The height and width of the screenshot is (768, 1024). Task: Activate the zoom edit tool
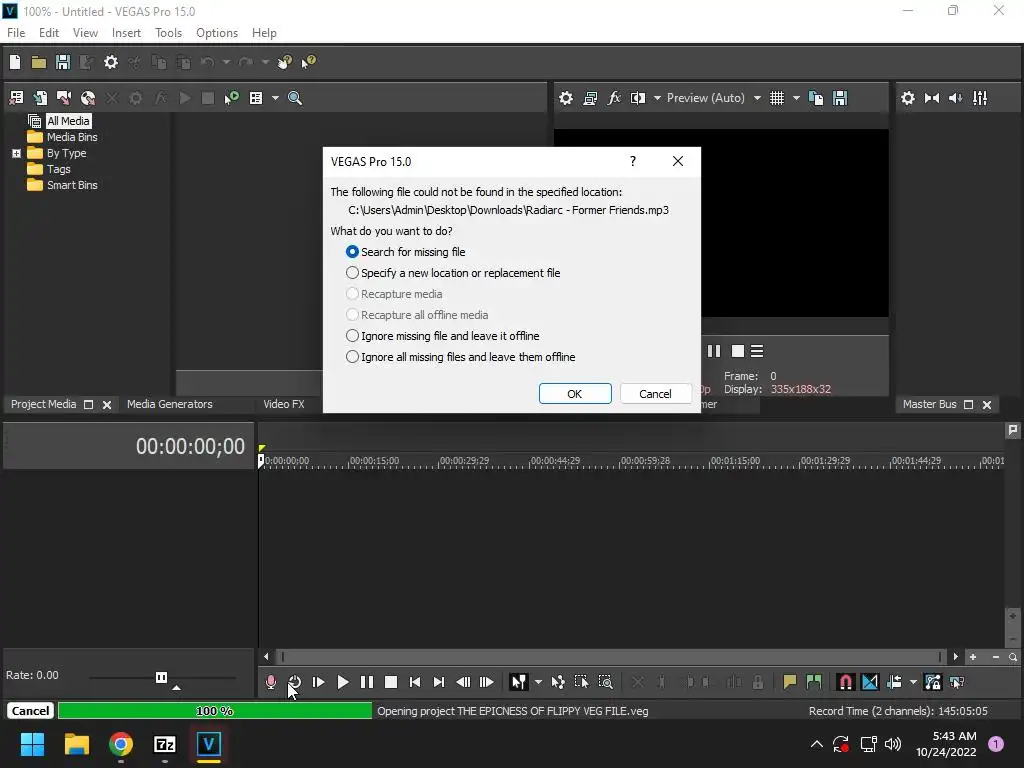coord(605,682)
